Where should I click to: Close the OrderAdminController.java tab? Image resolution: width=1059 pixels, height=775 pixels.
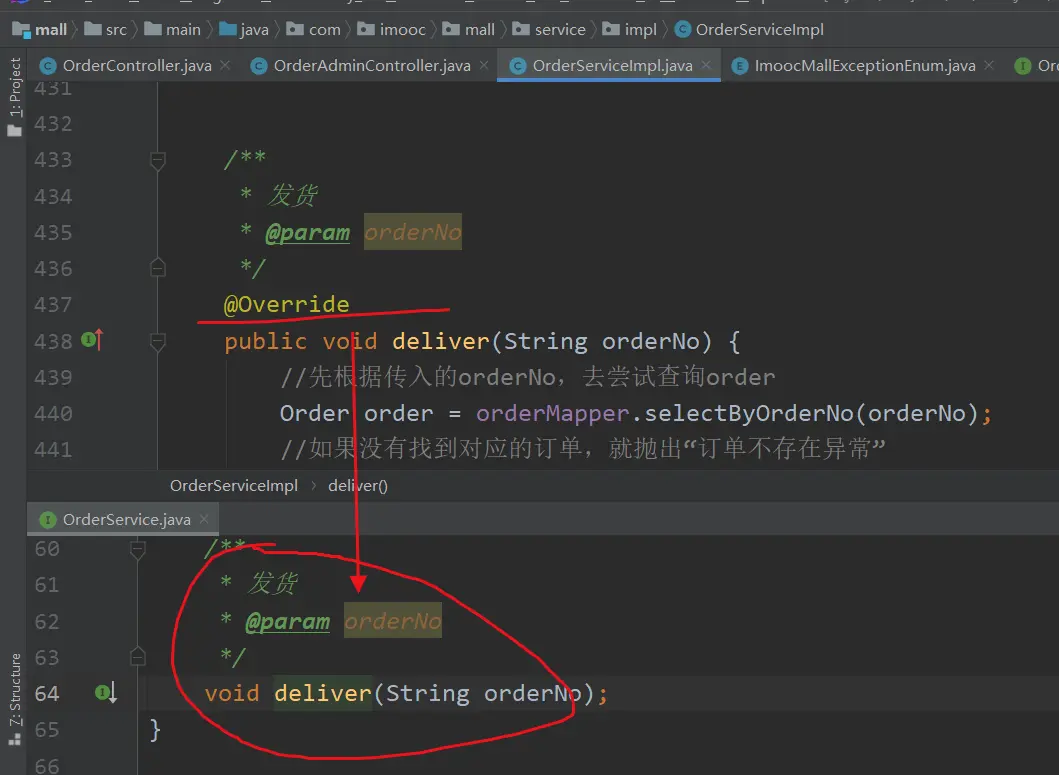pyautogui.click(x=484, y=66)
